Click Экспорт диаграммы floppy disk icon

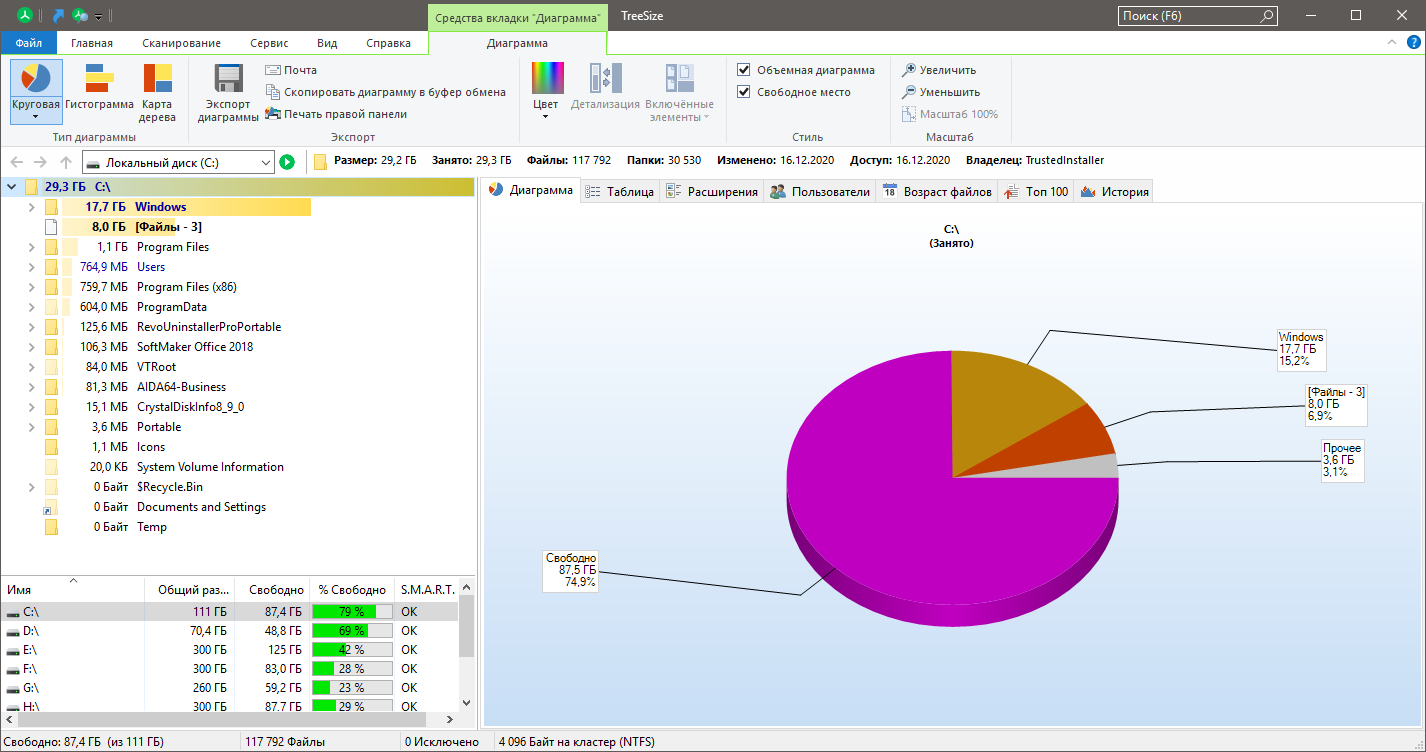click(228, 80)
